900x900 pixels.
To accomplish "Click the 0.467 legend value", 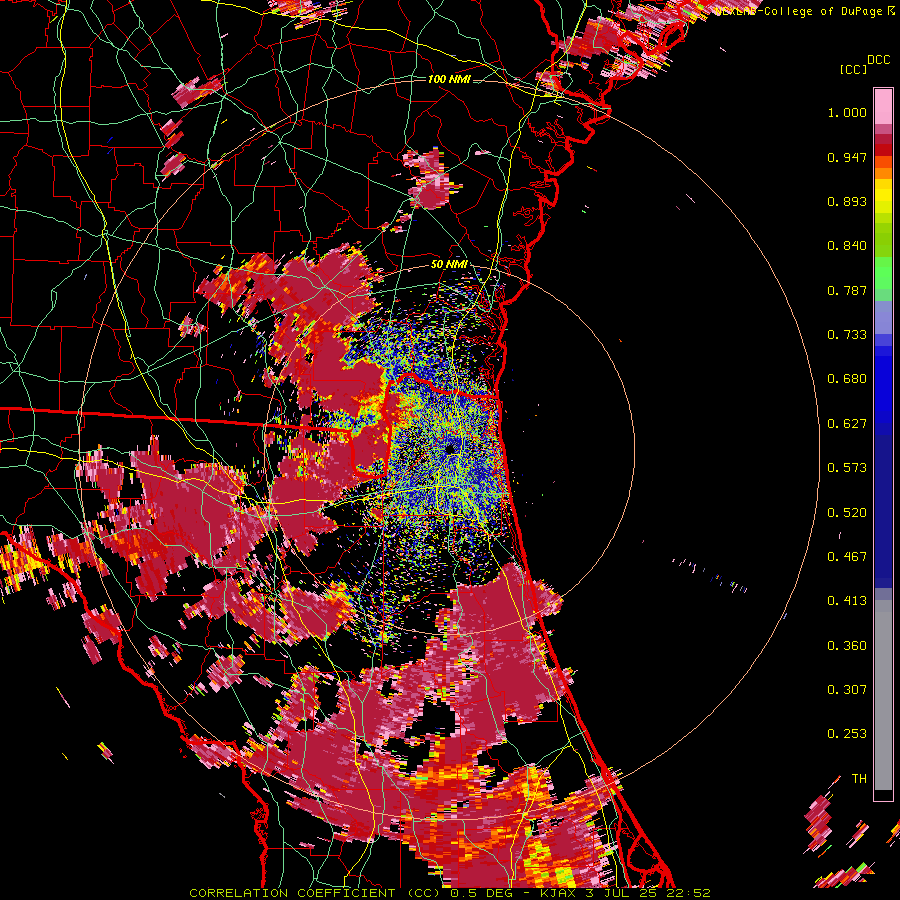I will [x=847, y=557].
